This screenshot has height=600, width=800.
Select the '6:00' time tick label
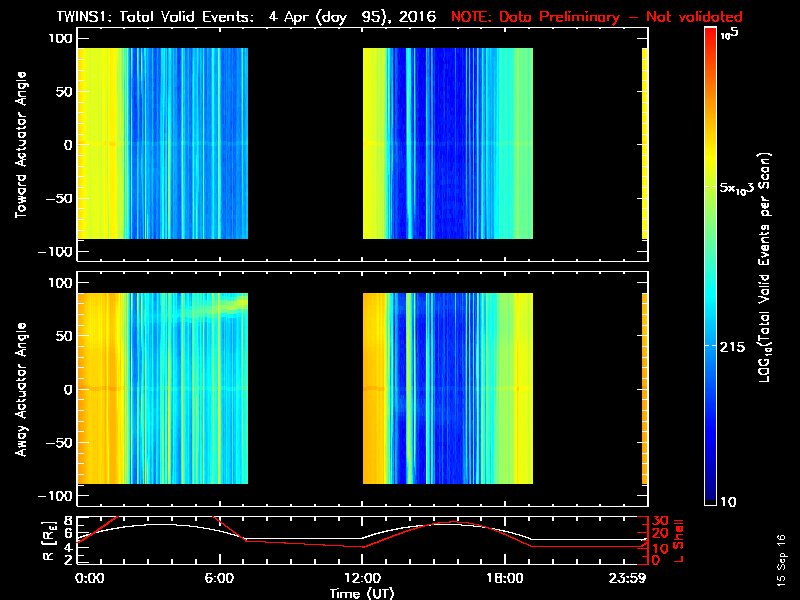coord(219,579)
